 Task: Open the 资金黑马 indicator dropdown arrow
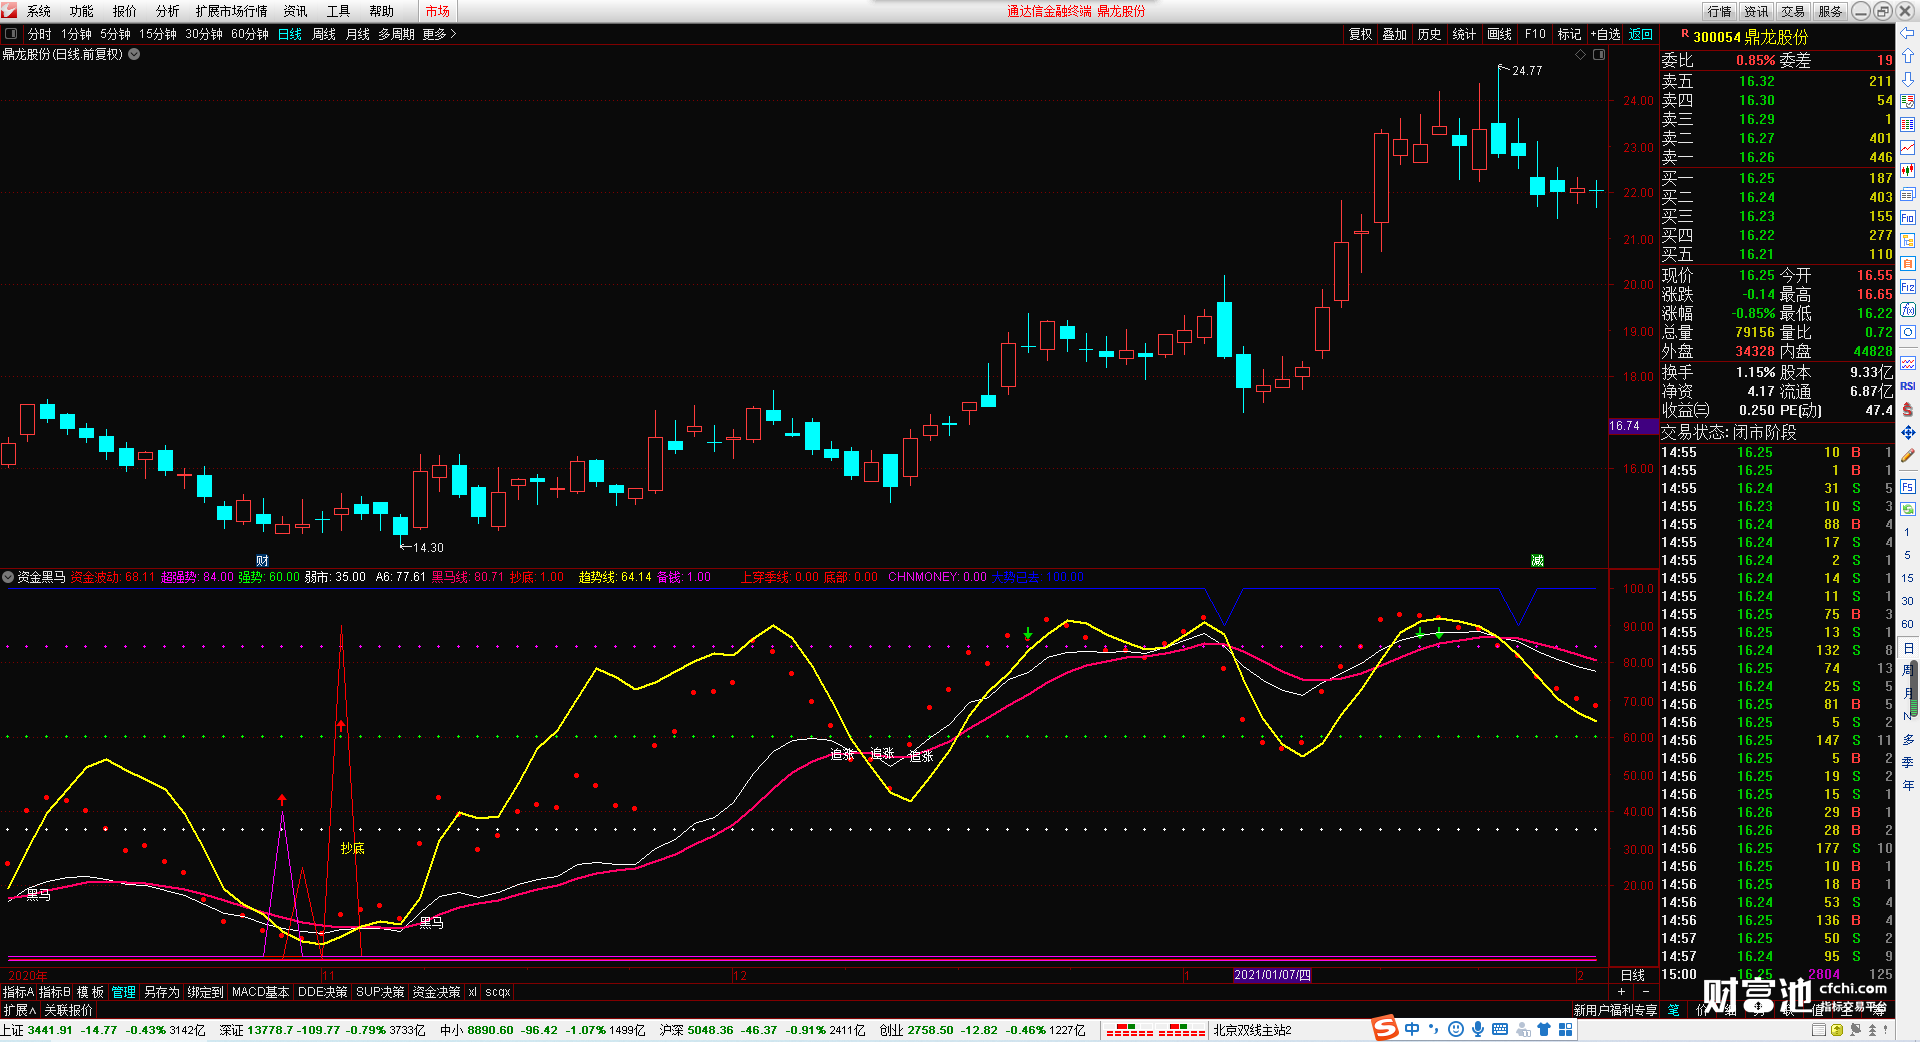8,577
